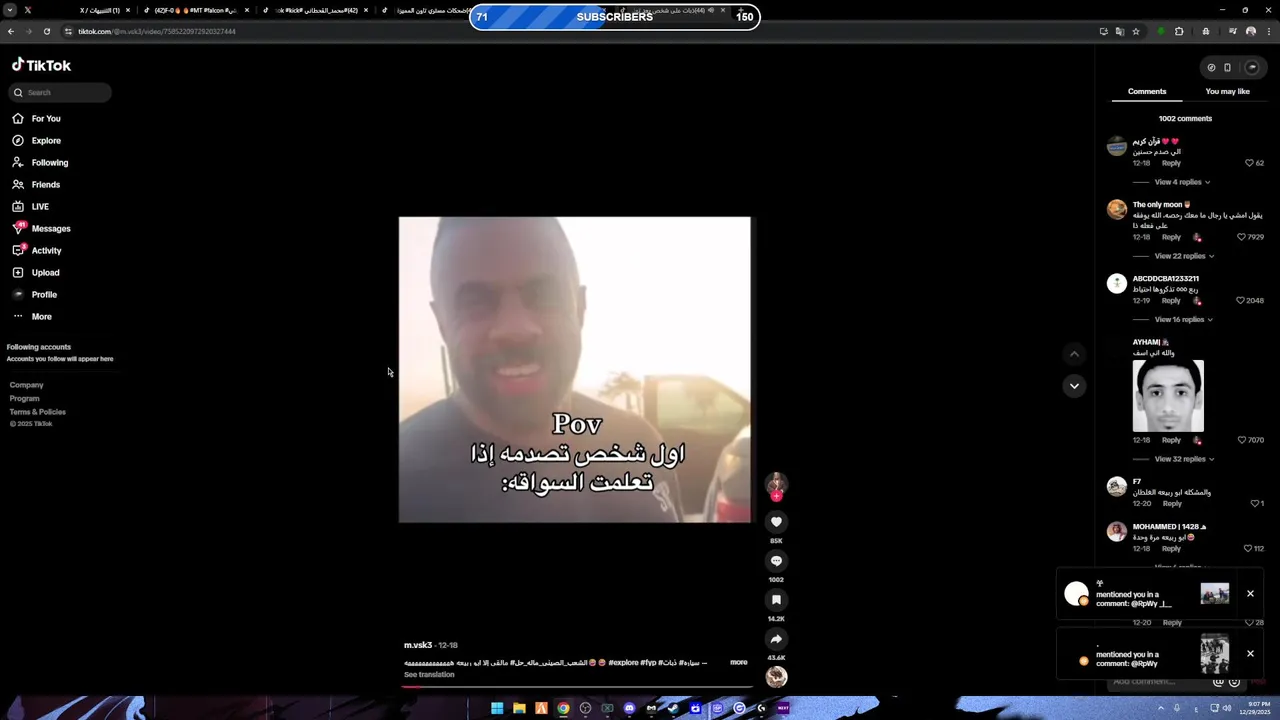The height and width of the screenshot is (720, 1280).
Task: Expand View 4 replies
Action: [1182, 183]
